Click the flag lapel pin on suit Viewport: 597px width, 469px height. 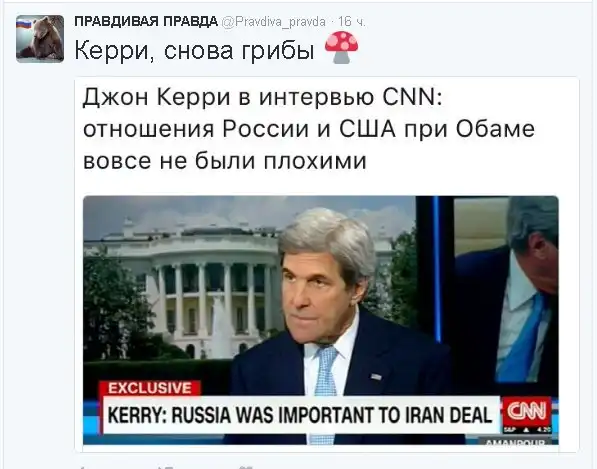tap(376, 377)
